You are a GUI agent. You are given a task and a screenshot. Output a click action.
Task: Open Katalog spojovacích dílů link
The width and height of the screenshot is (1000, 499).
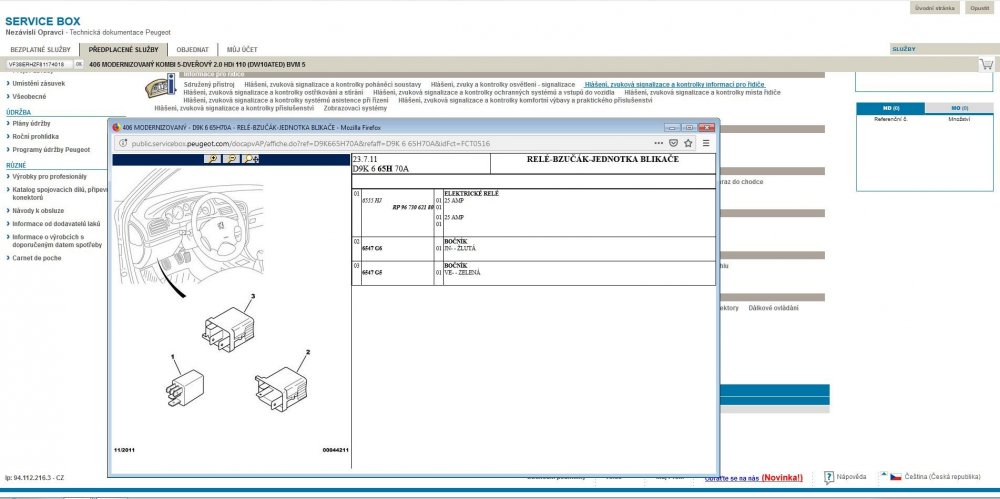click(x=60, y=193)
